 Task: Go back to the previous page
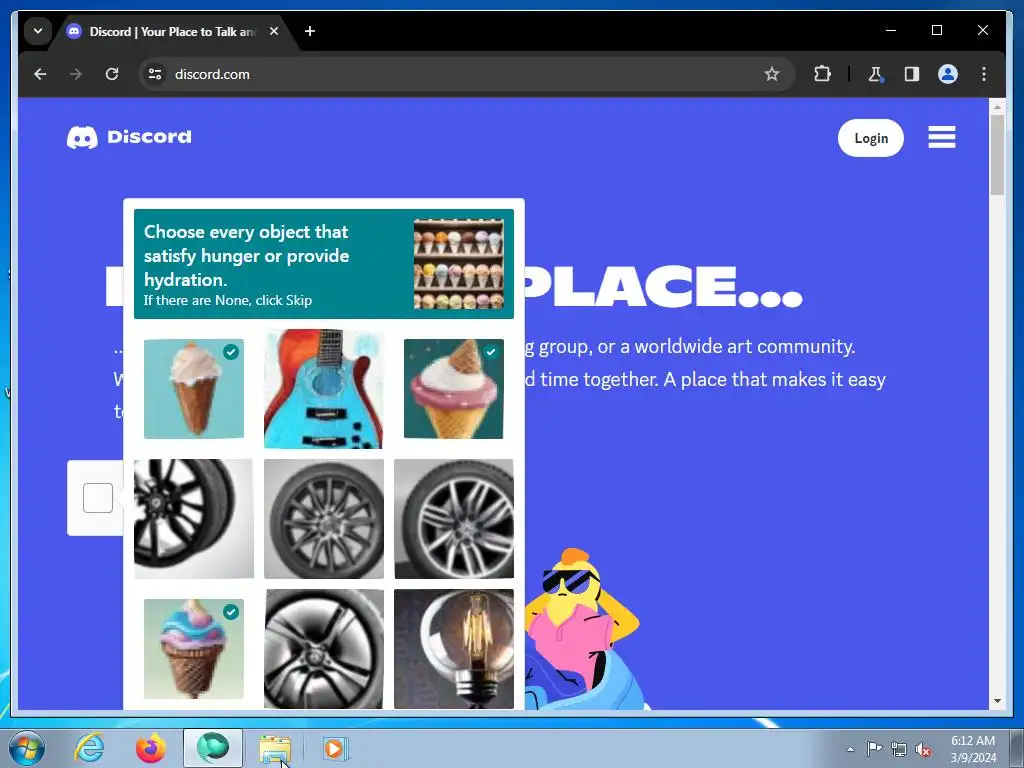point(40,74)
